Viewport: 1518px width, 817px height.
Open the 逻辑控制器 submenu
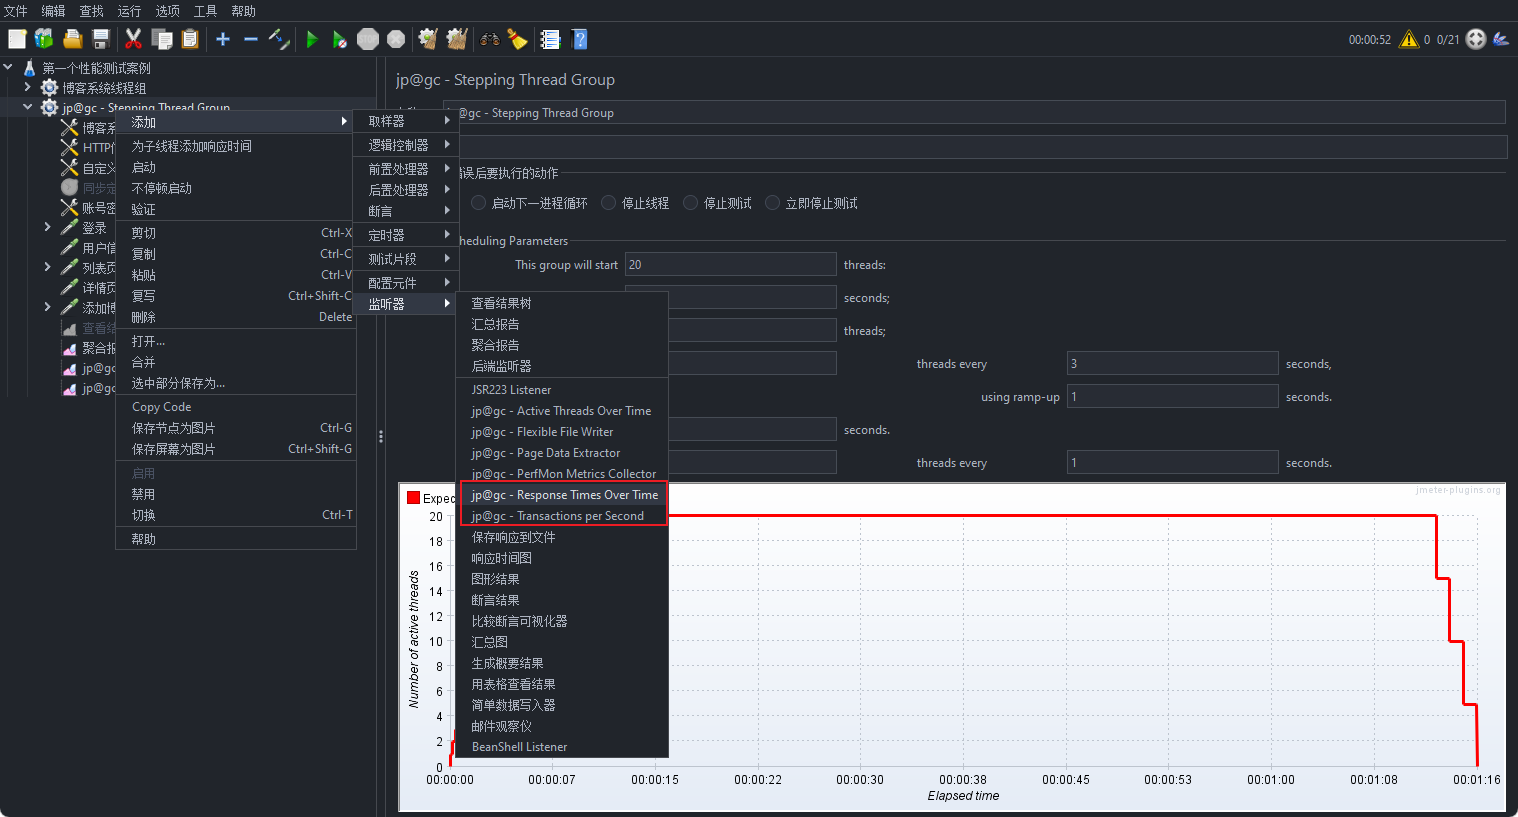tap(406, 145)
